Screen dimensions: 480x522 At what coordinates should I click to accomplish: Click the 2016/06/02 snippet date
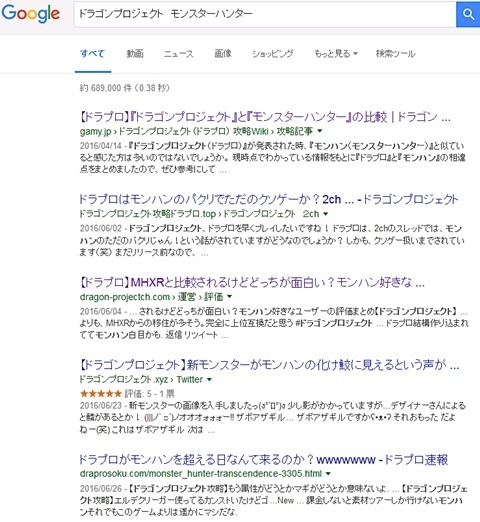pos(101,228)
